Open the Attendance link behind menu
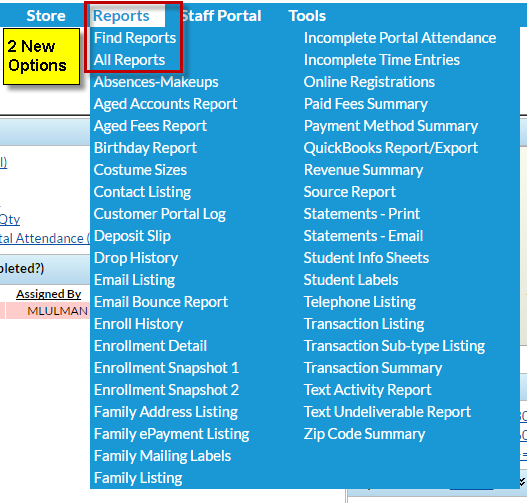527x503 pixels. tap(44, 238)
